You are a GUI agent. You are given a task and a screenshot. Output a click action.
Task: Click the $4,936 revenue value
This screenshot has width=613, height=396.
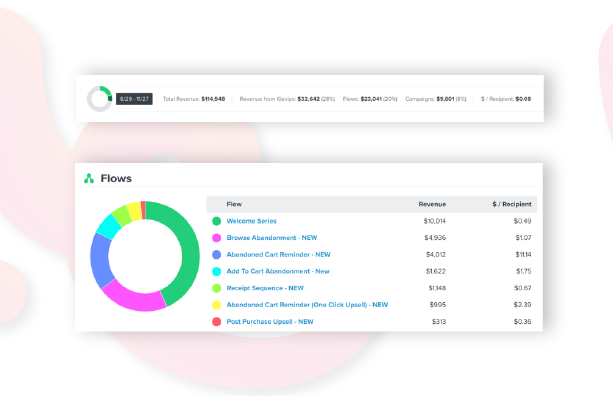pos(435,238)
